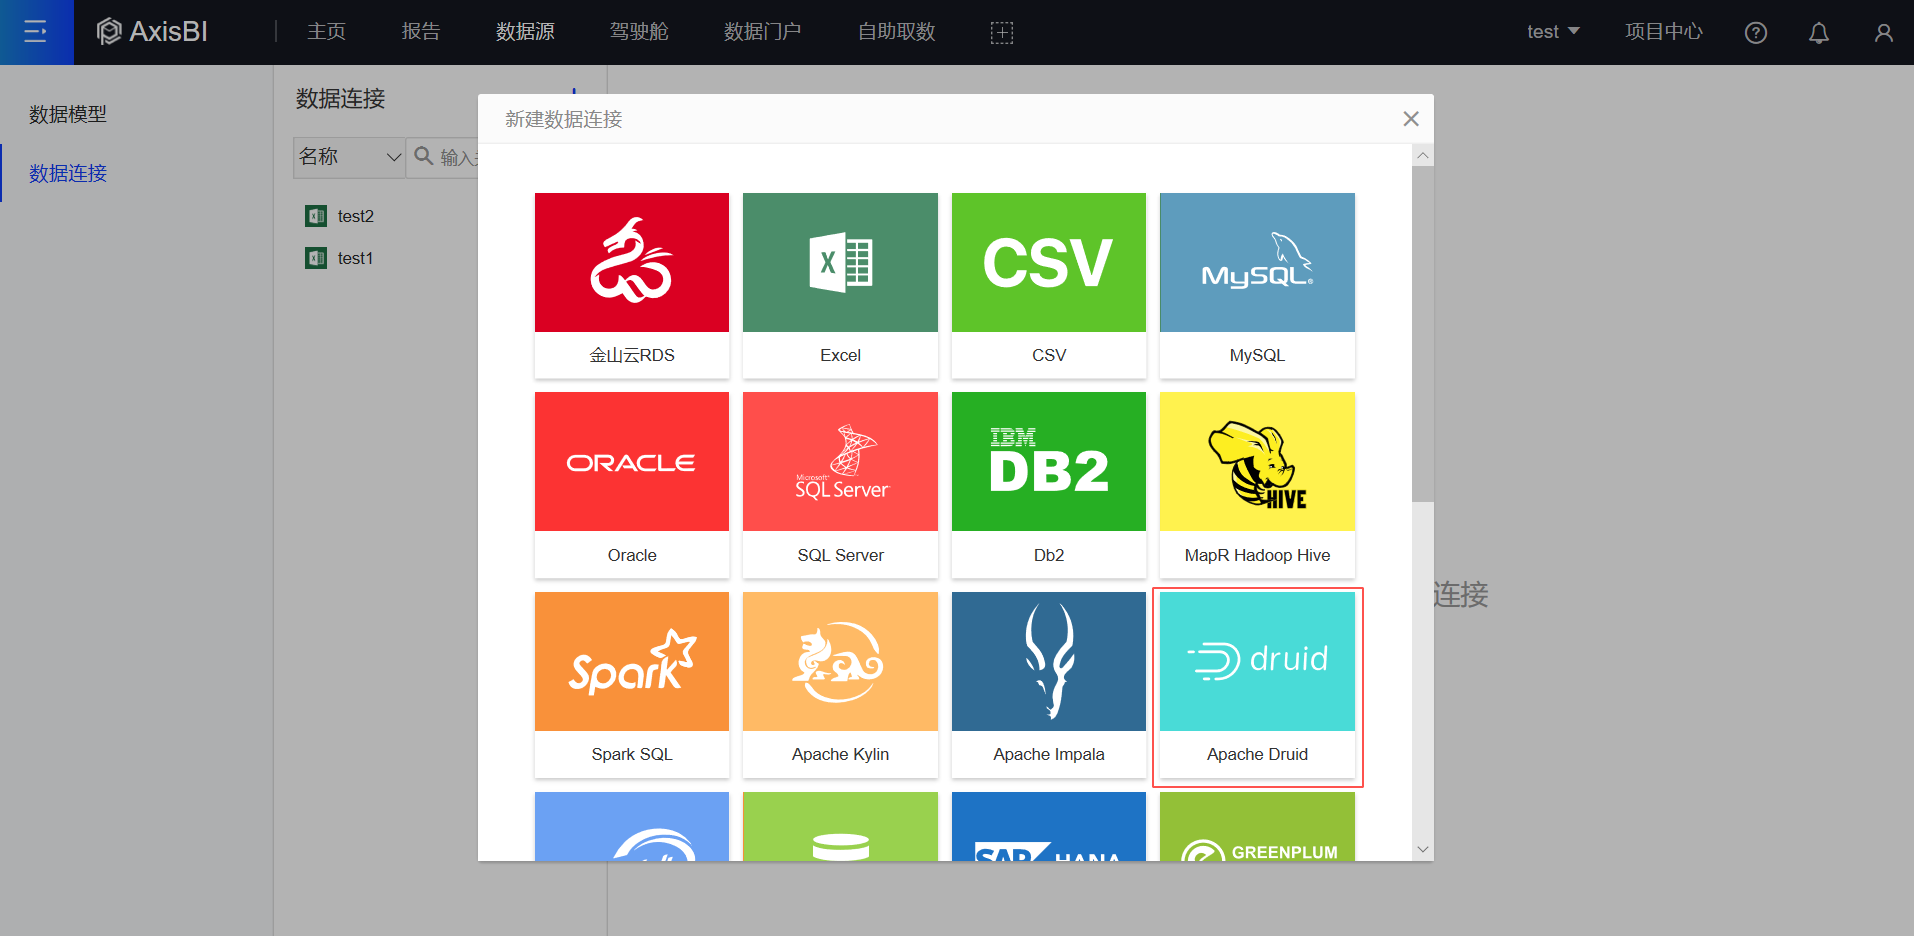Open 项目中心 link

pyautogui.click(x=1664, y=32)
